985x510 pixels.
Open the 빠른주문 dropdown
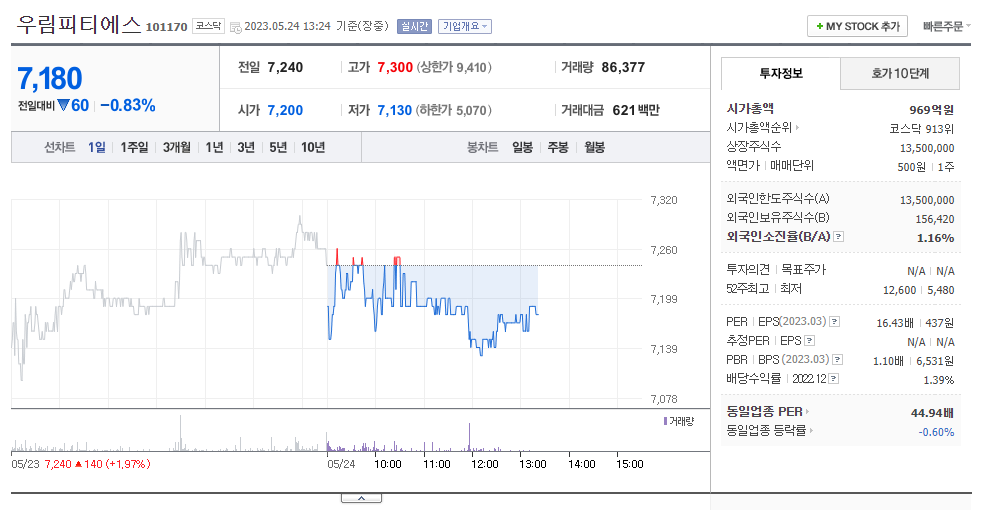click(947, 26)
